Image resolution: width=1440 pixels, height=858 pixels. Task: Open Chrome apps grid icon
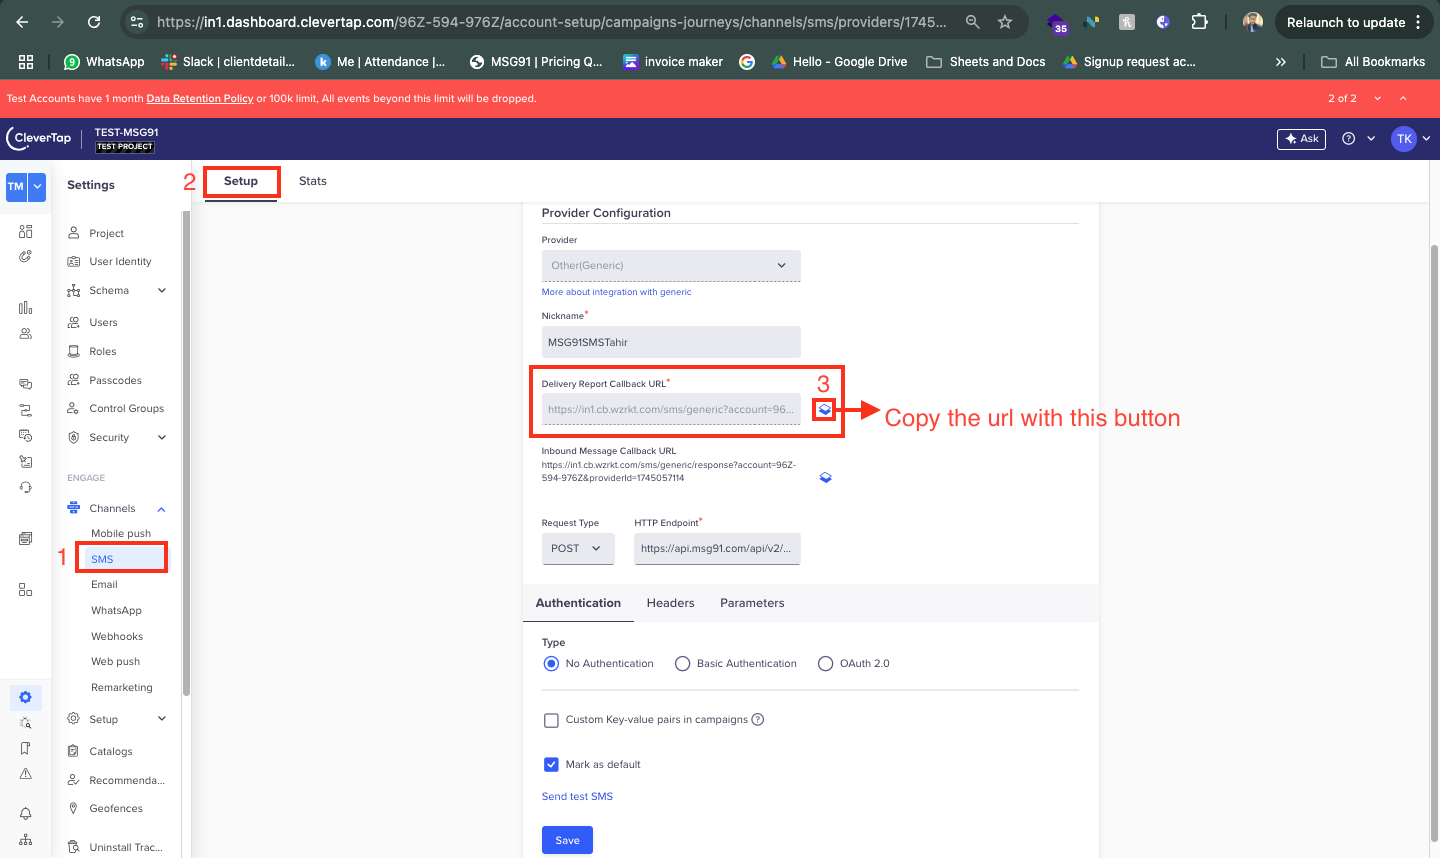[26, 62]
